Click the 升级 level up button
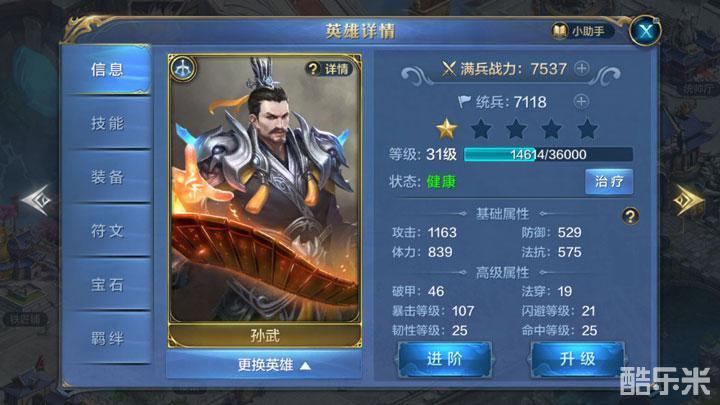This screenshot has width=720, height=405. tap(578, 360)
